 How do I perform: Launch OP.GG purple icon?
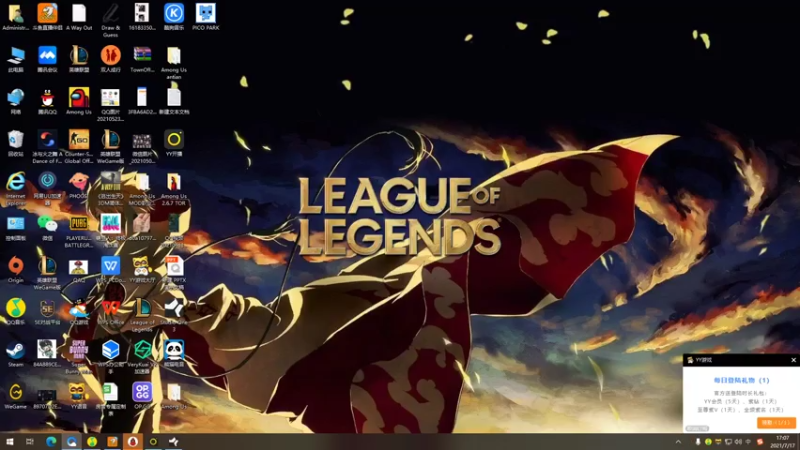tap(142, 392)
